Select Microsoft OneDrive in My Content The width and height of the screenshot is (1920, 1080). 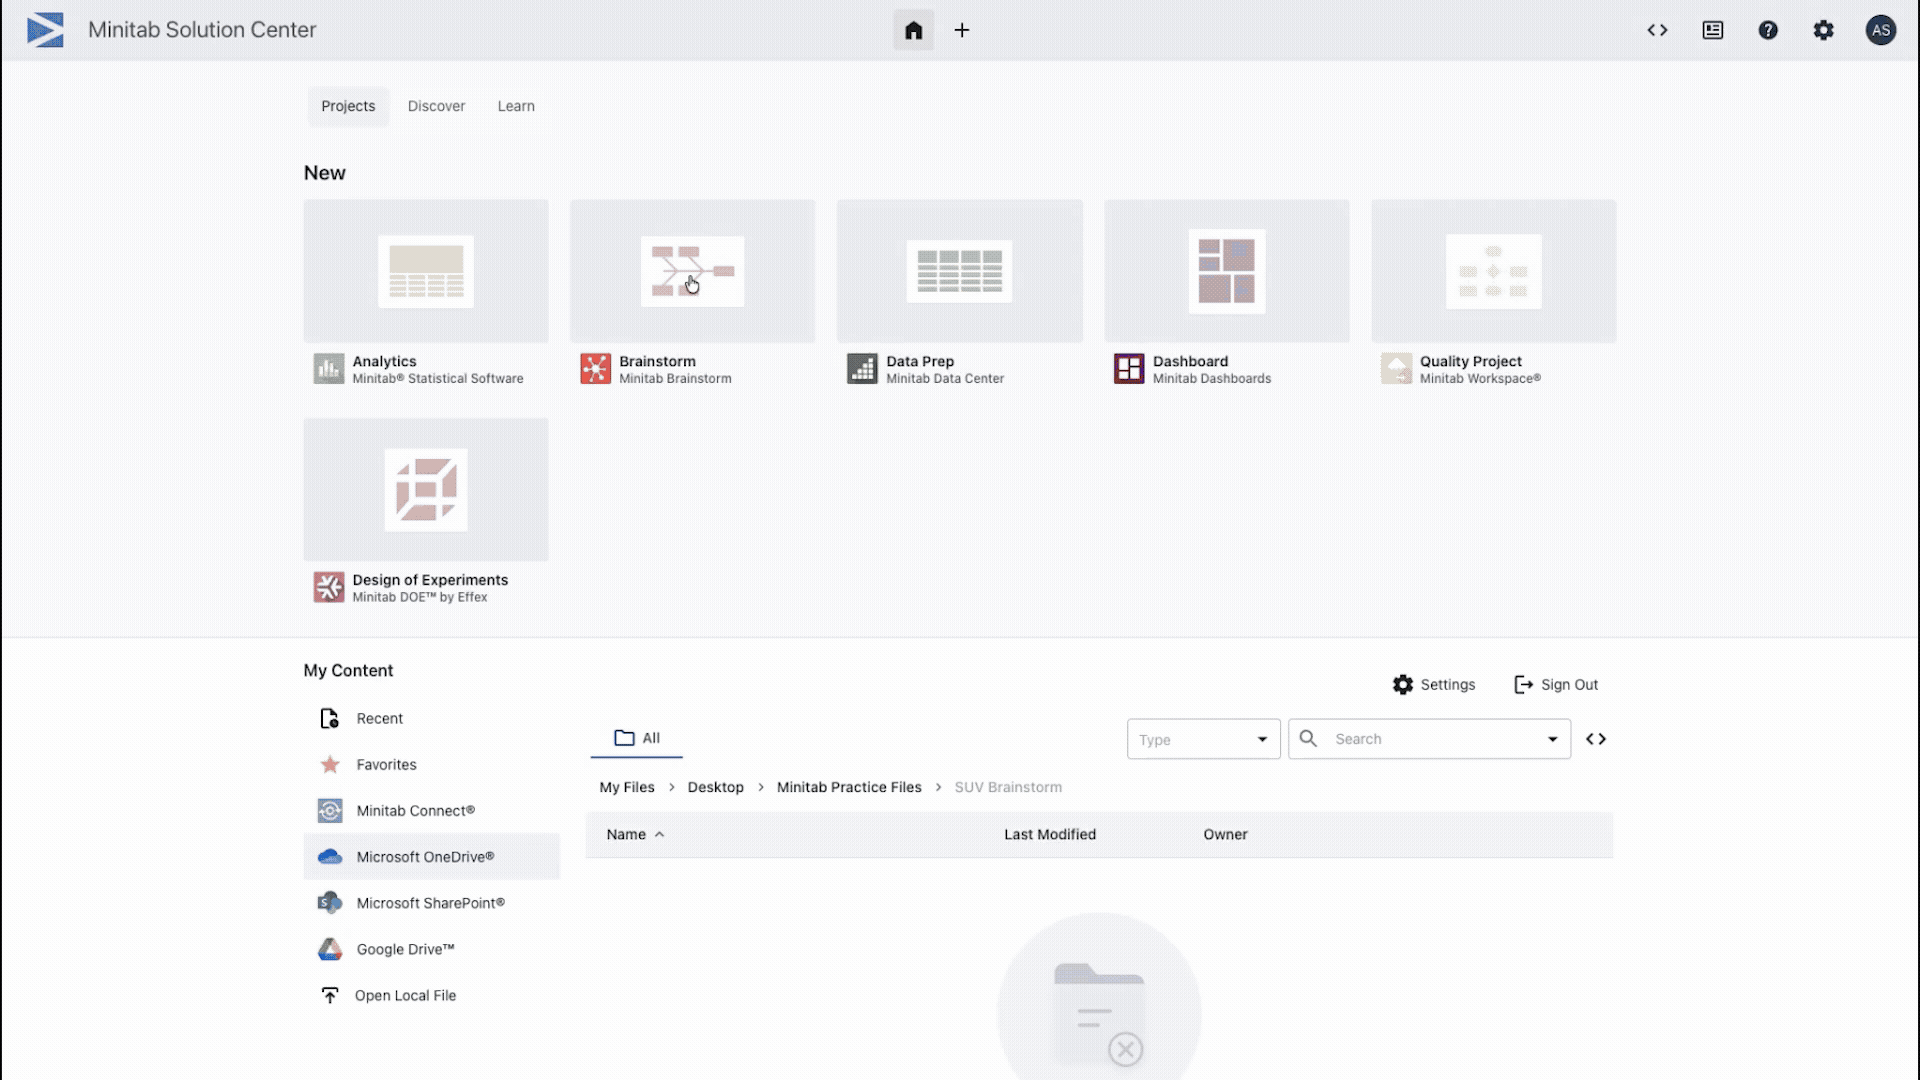432,857
